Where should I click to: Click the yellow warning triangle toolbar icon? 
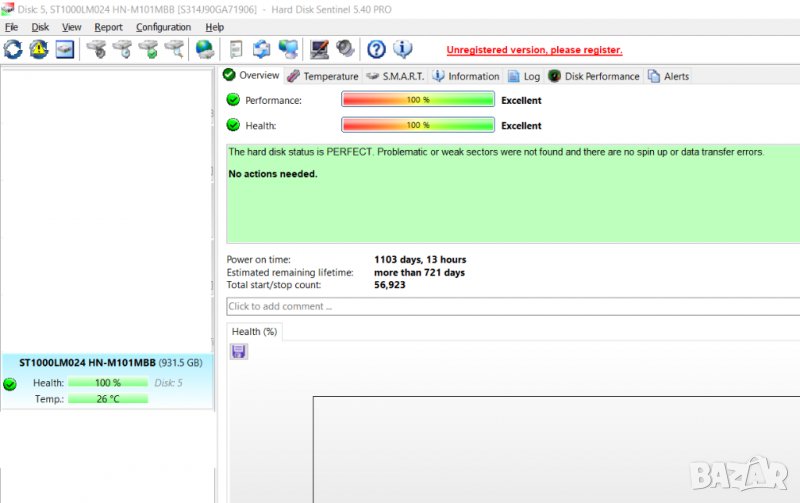coord(39,49)
